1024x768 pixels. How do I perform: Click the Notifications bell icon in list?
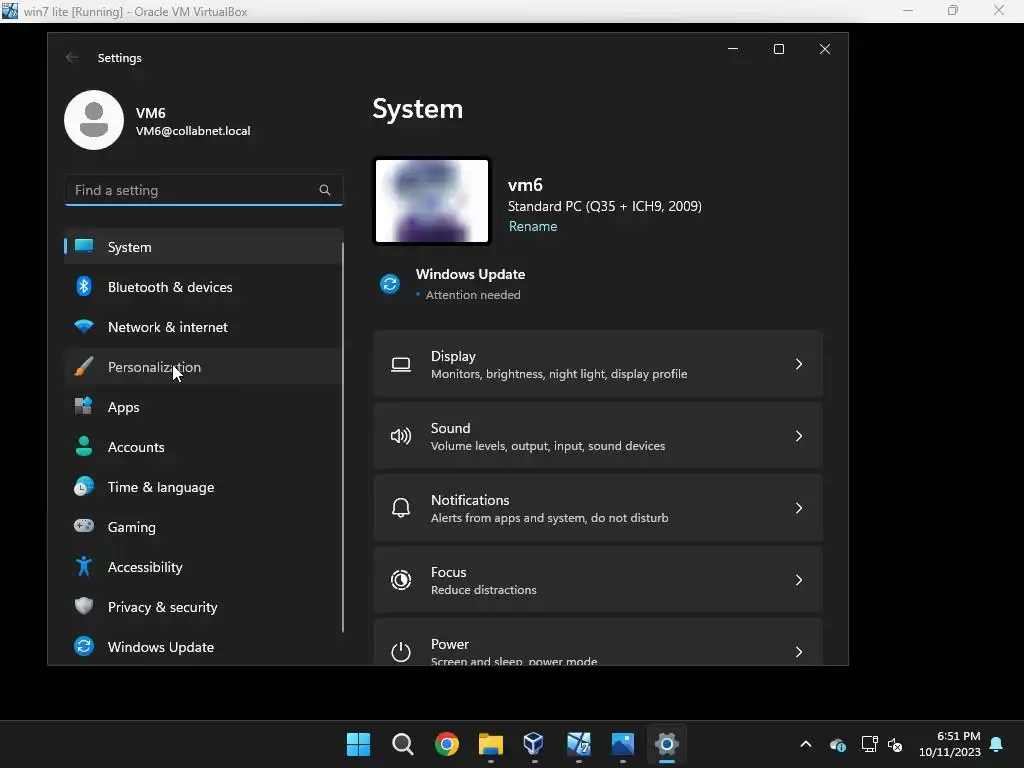click(401, 508)
